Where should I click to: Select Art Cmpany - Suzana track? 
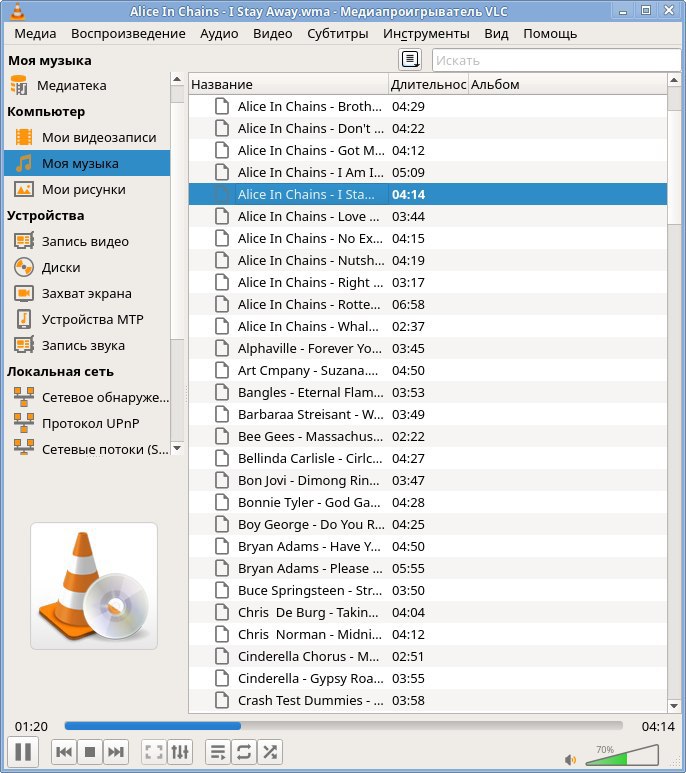click(428, 370)
